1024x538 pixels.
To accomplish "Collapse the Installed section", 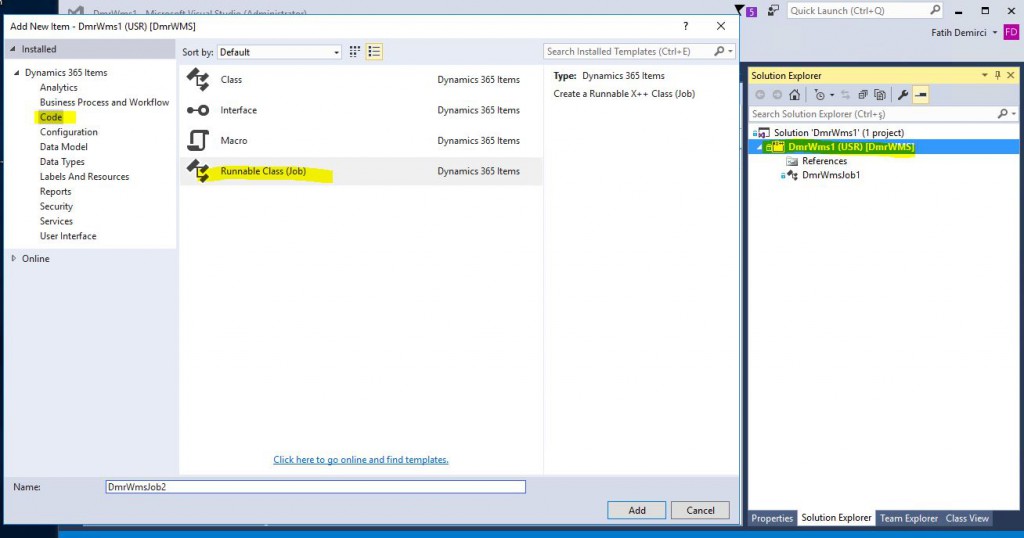I will [x=12, y=49].
